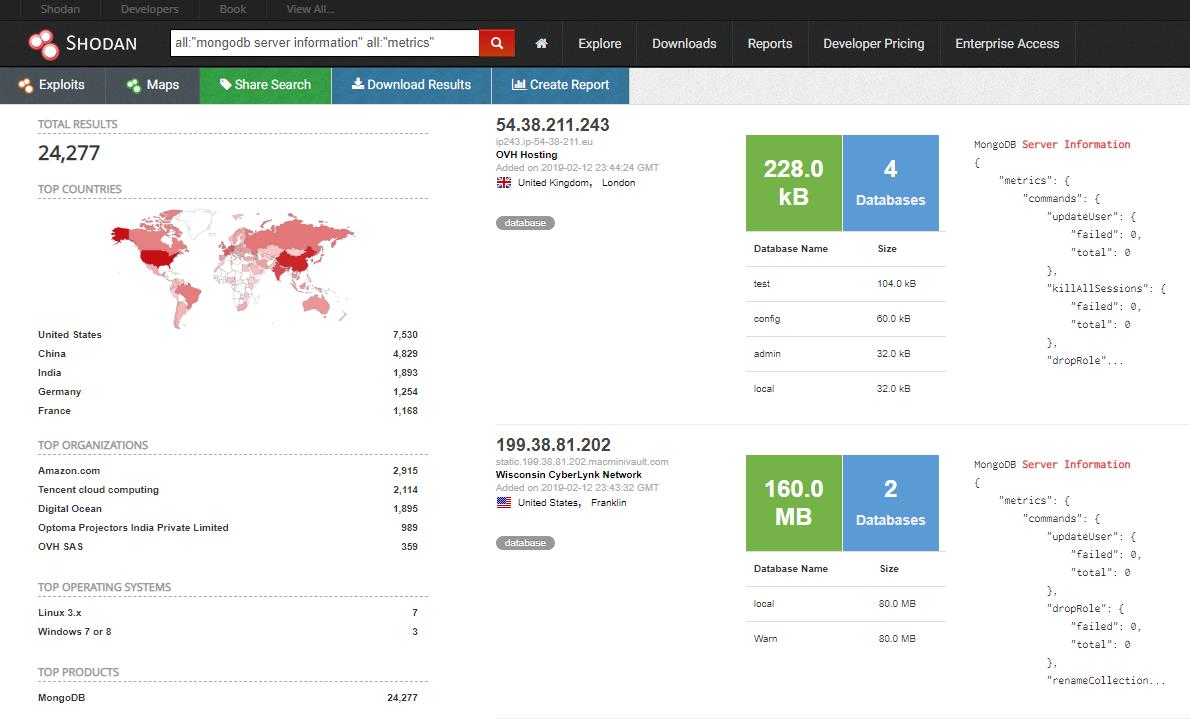Click the world map of top countries
This screenshot has height=722, width=1190.
[233, 267]
